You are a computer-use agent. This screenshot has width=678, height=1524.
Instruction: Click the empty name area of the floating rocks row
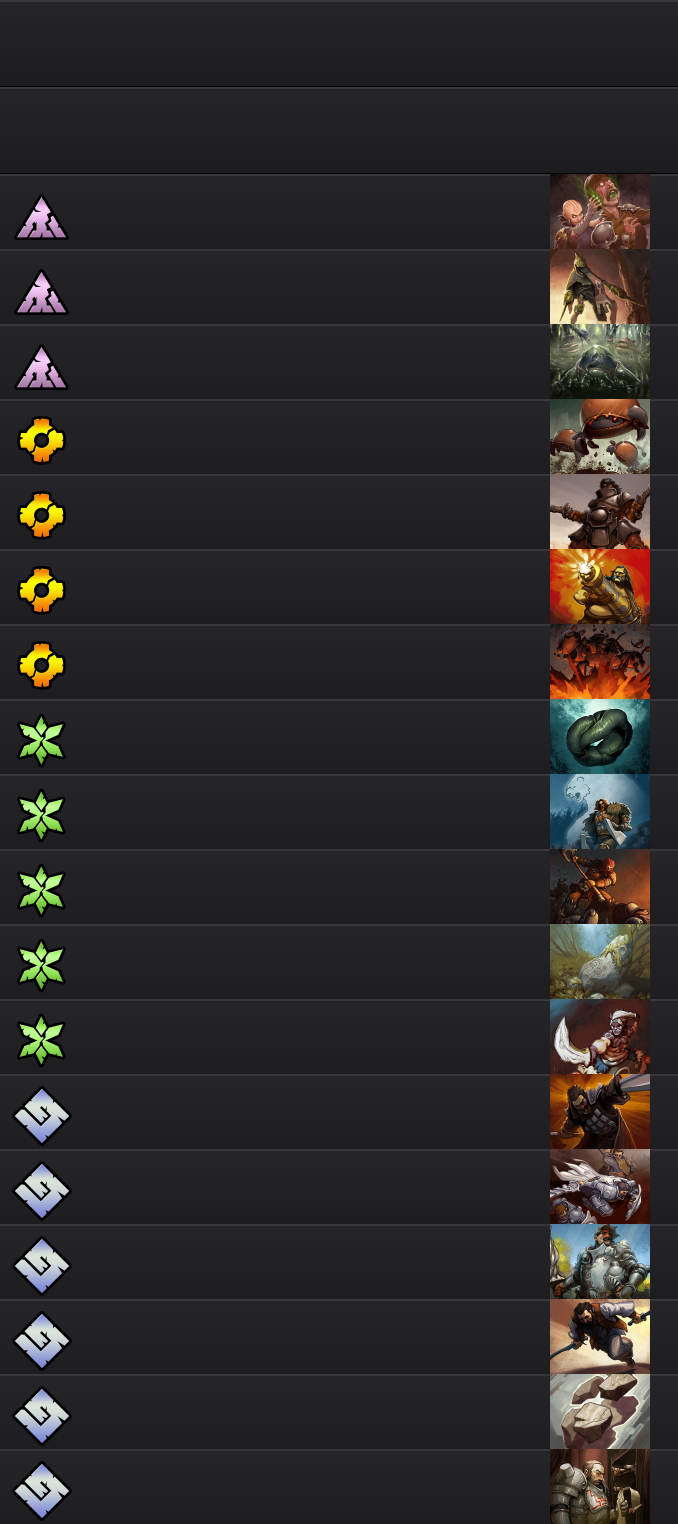pos(310,1412)
